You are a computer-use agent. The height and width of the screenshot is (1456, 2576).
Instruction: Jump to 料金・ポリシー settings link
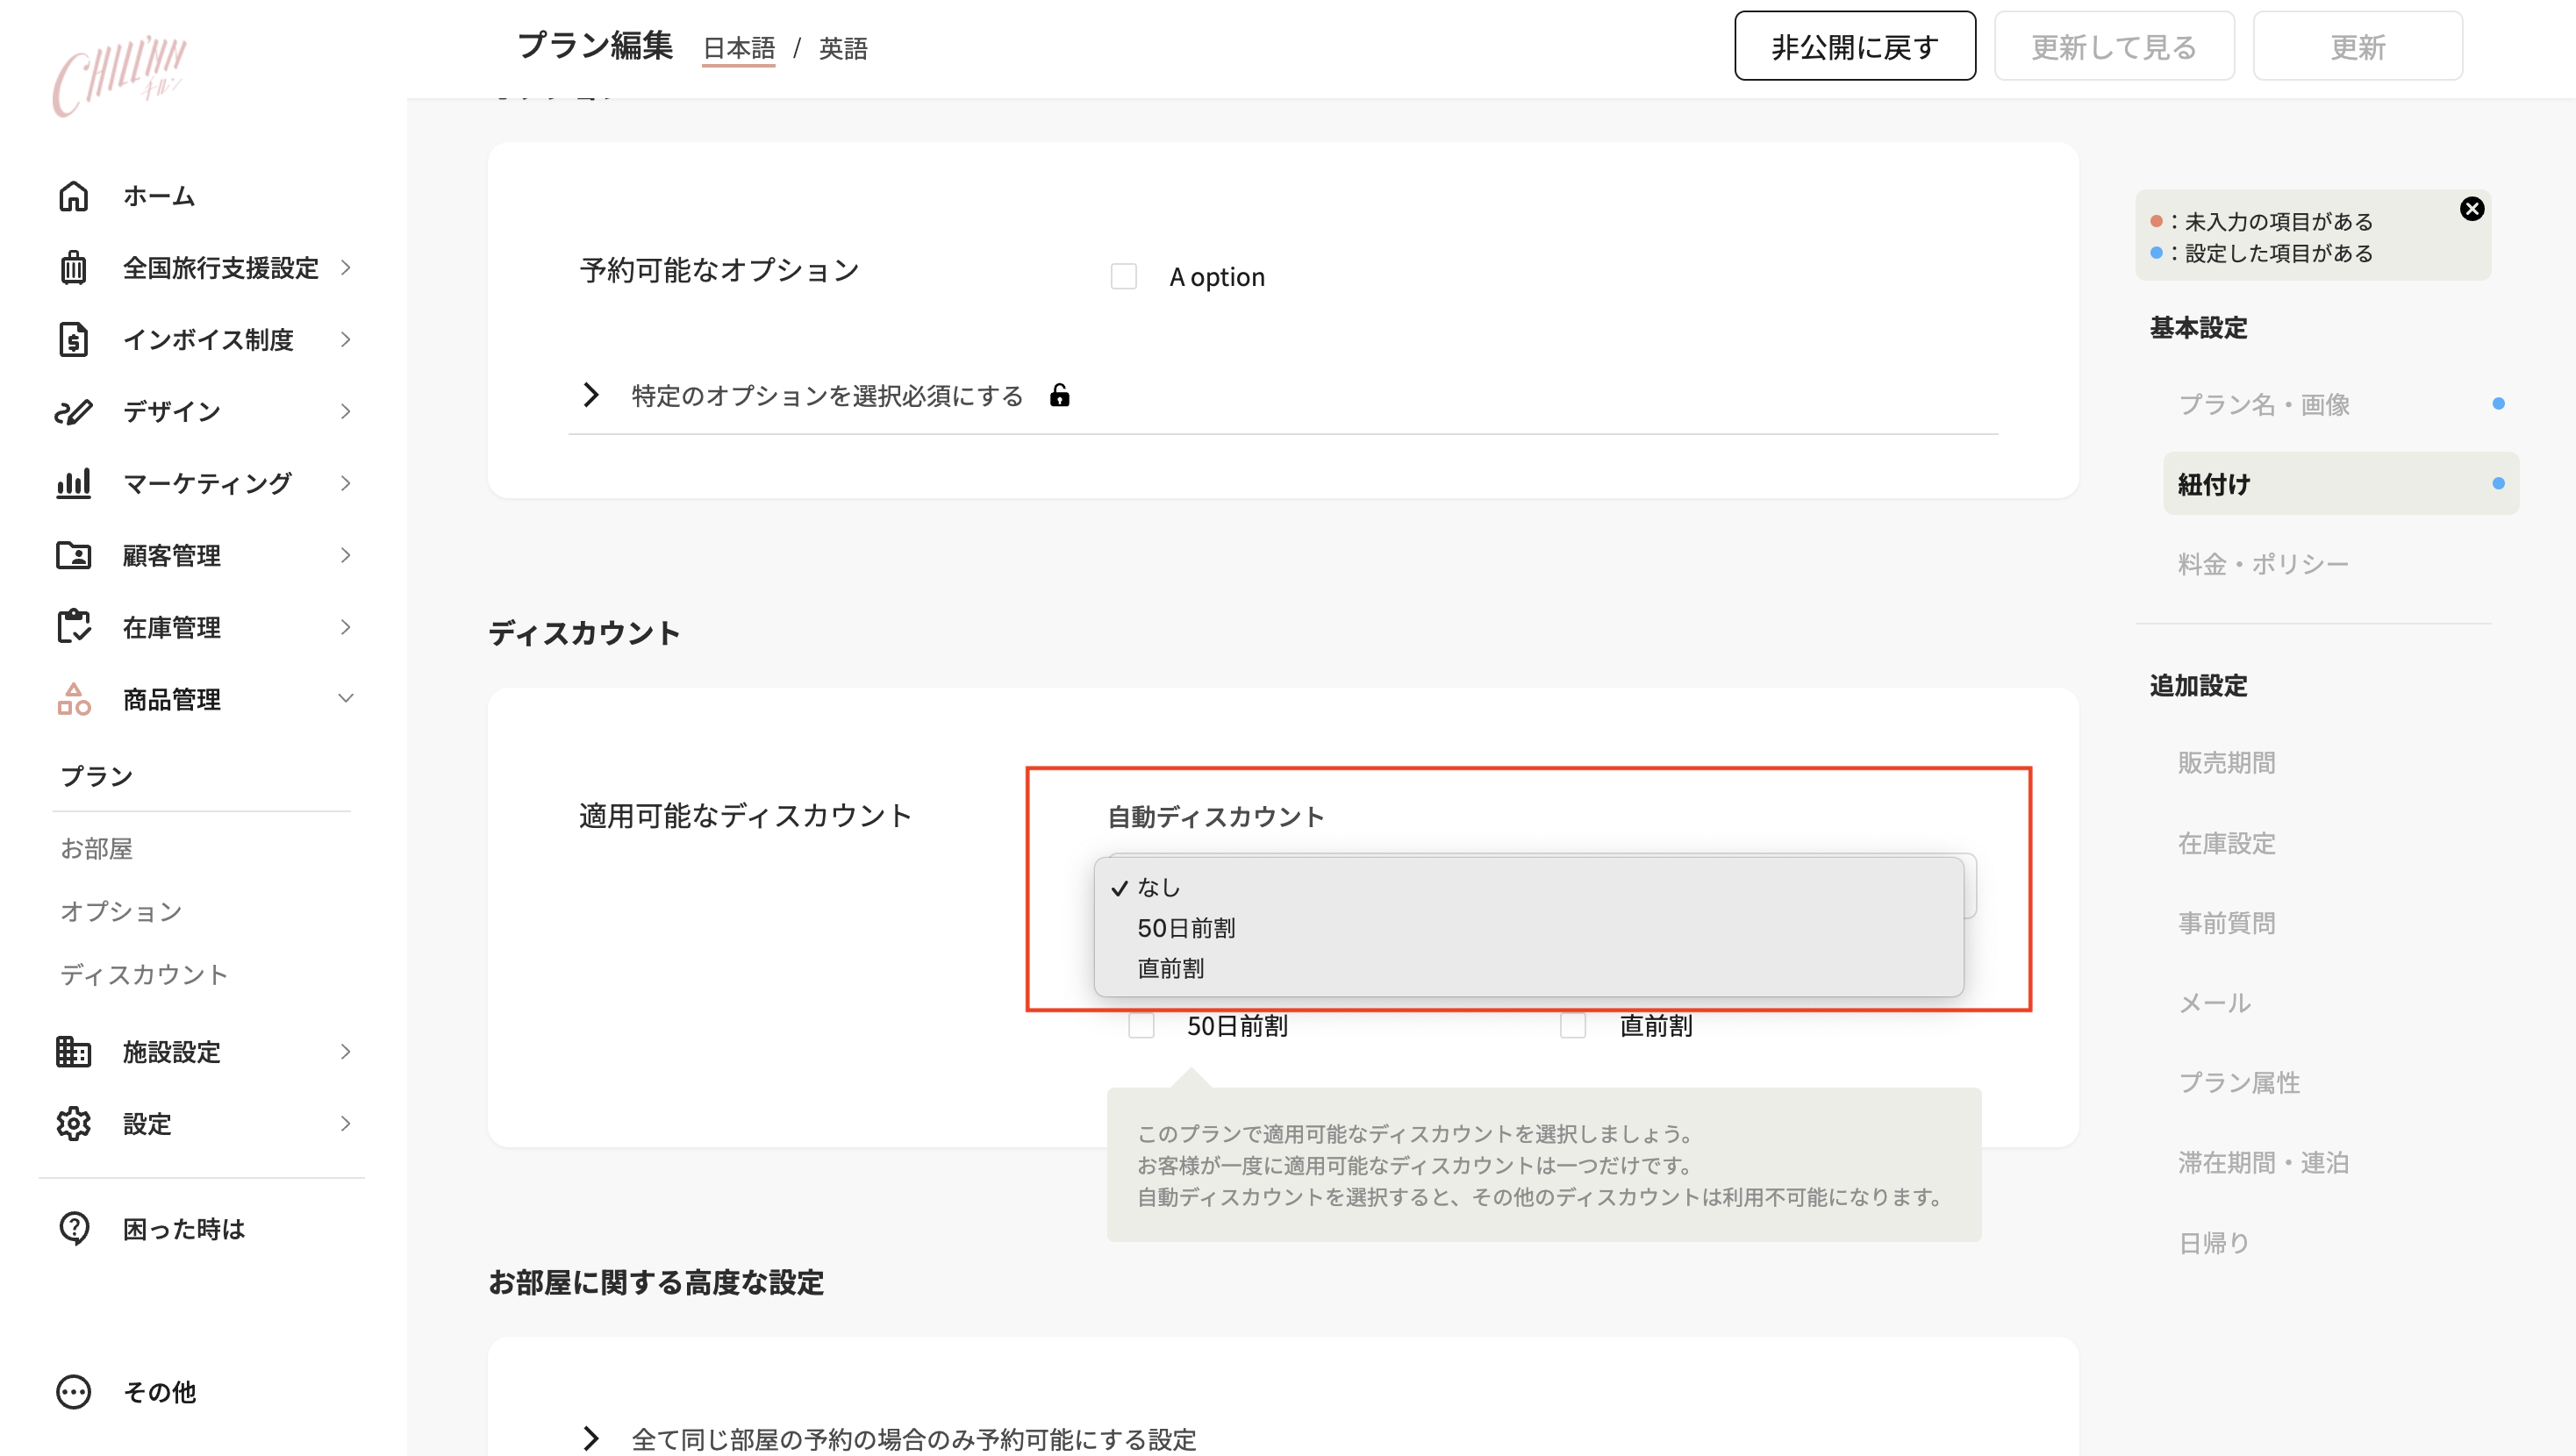[x=2264, y=563]
